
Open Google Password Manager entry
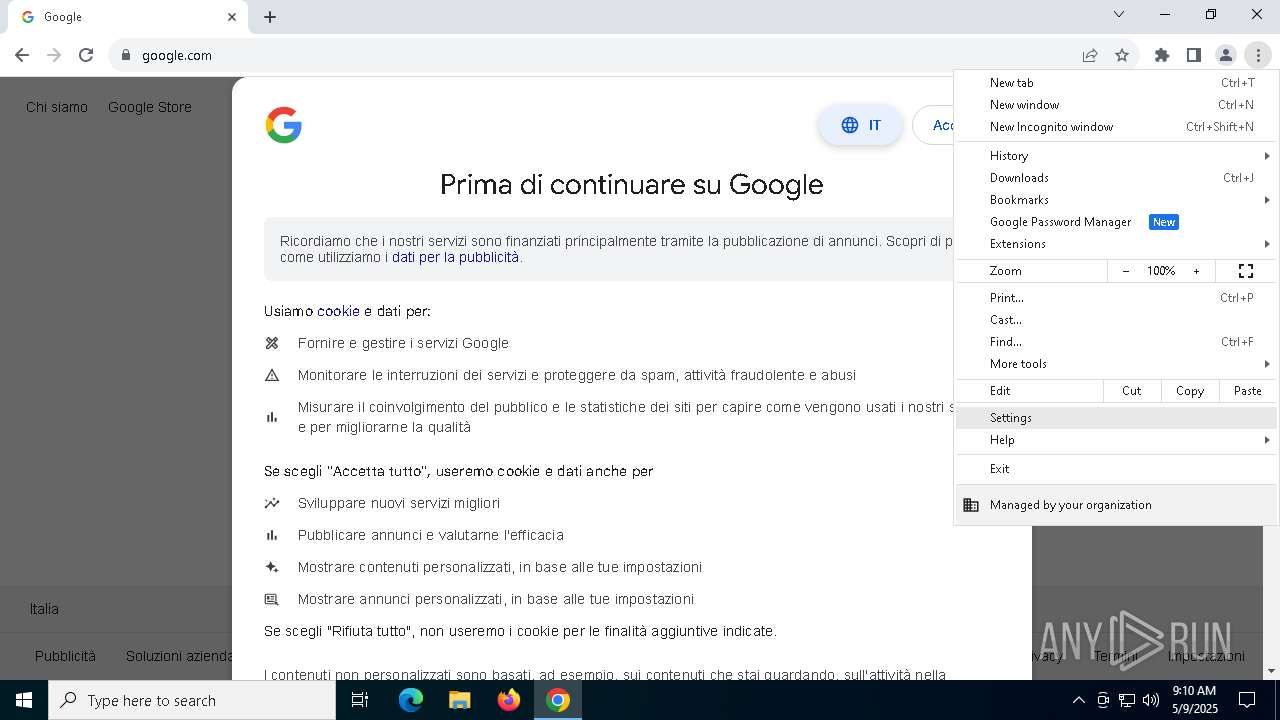1117,222
